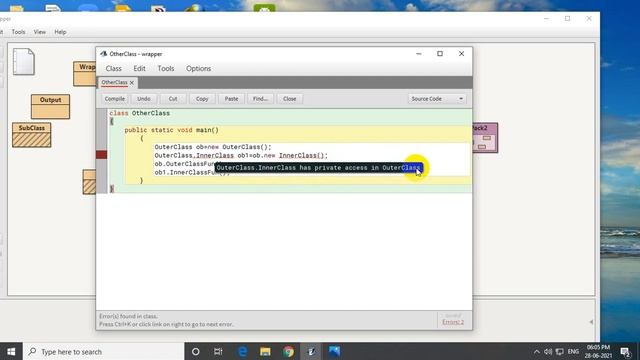Close the OtherClass tab

132,83
